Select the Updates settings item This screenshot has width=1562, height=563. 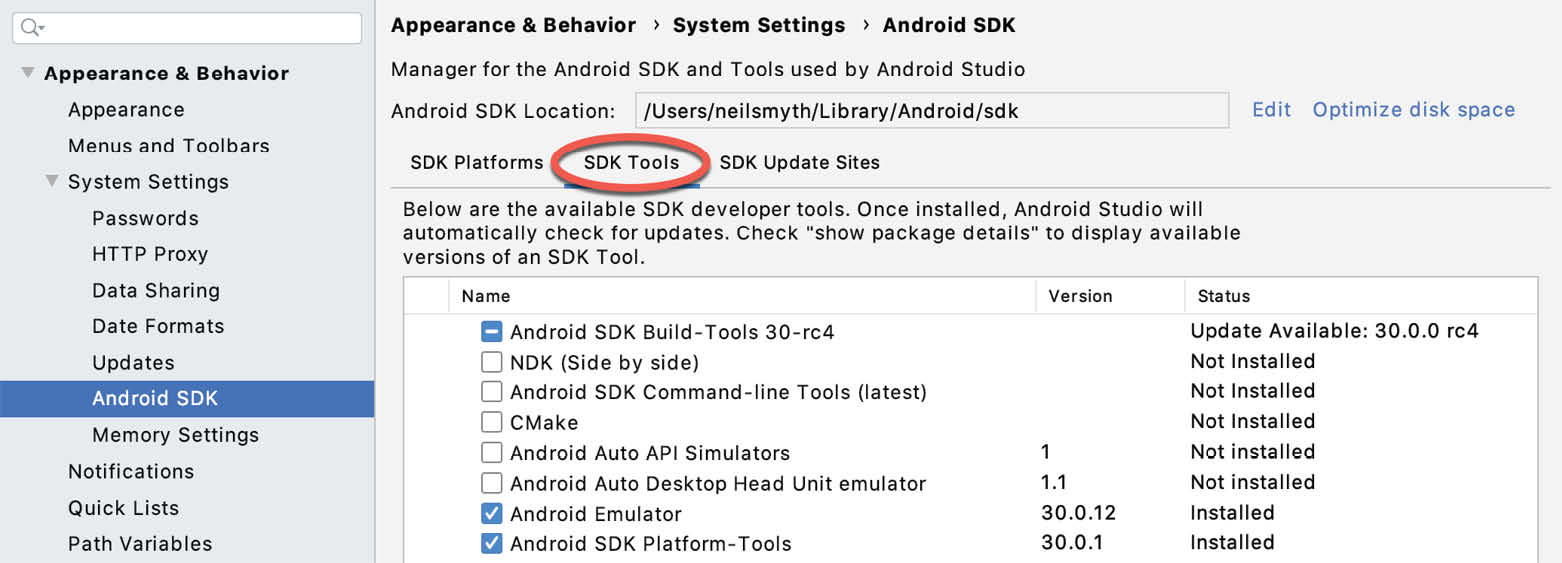click(133, 363)
